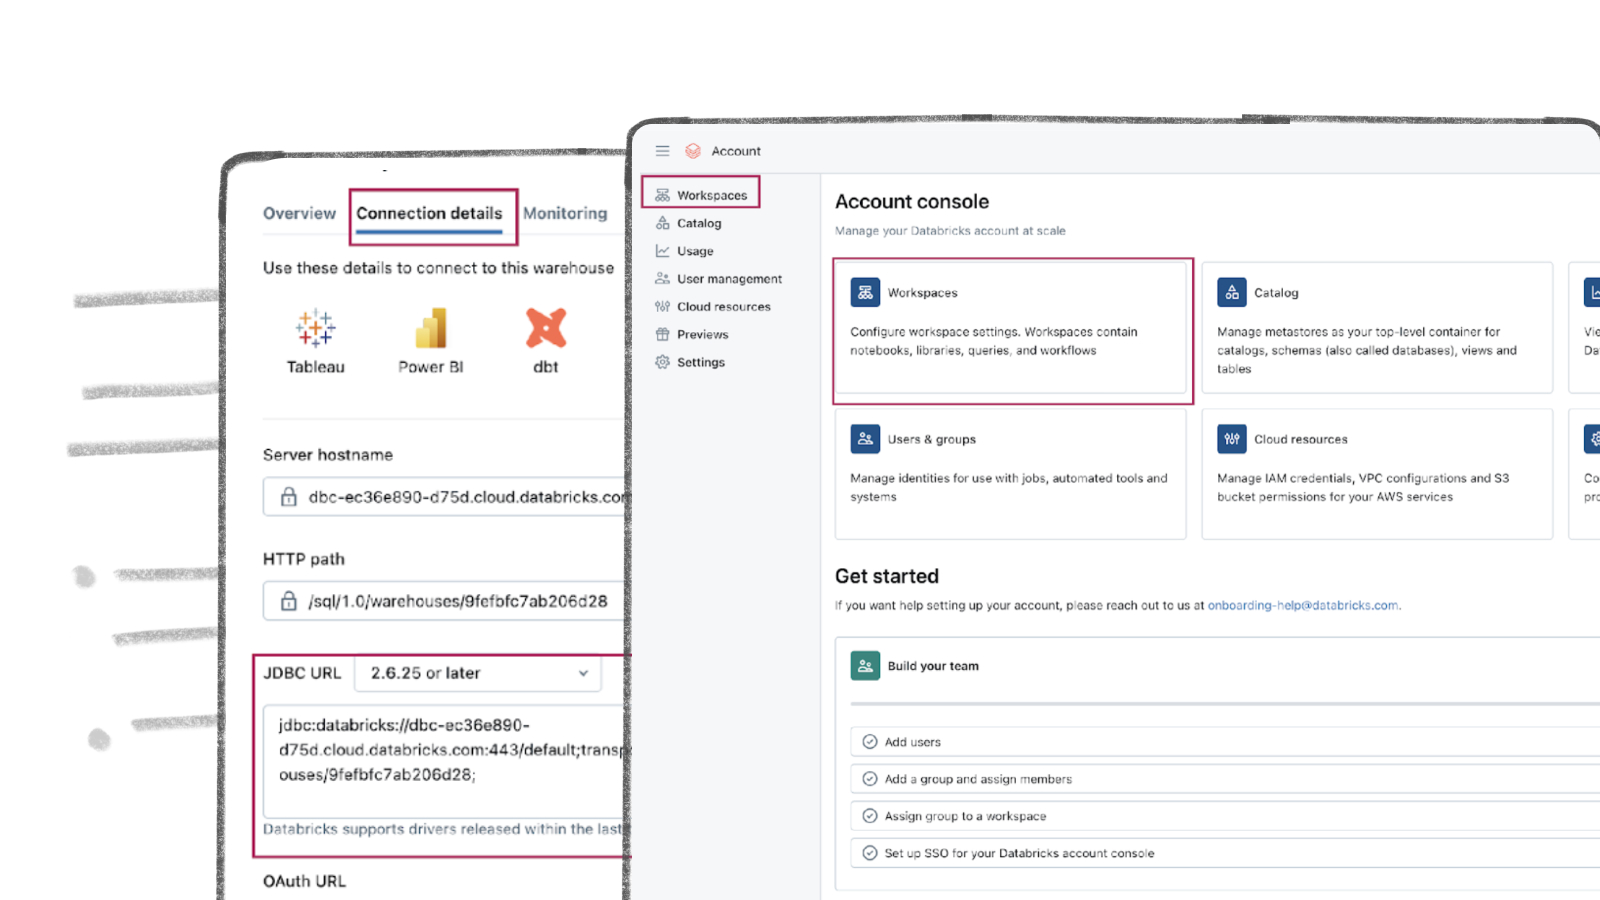Viewport: 1600px width, 900px height.
Task: Open the Catalog card description text
Action: 1366,350
